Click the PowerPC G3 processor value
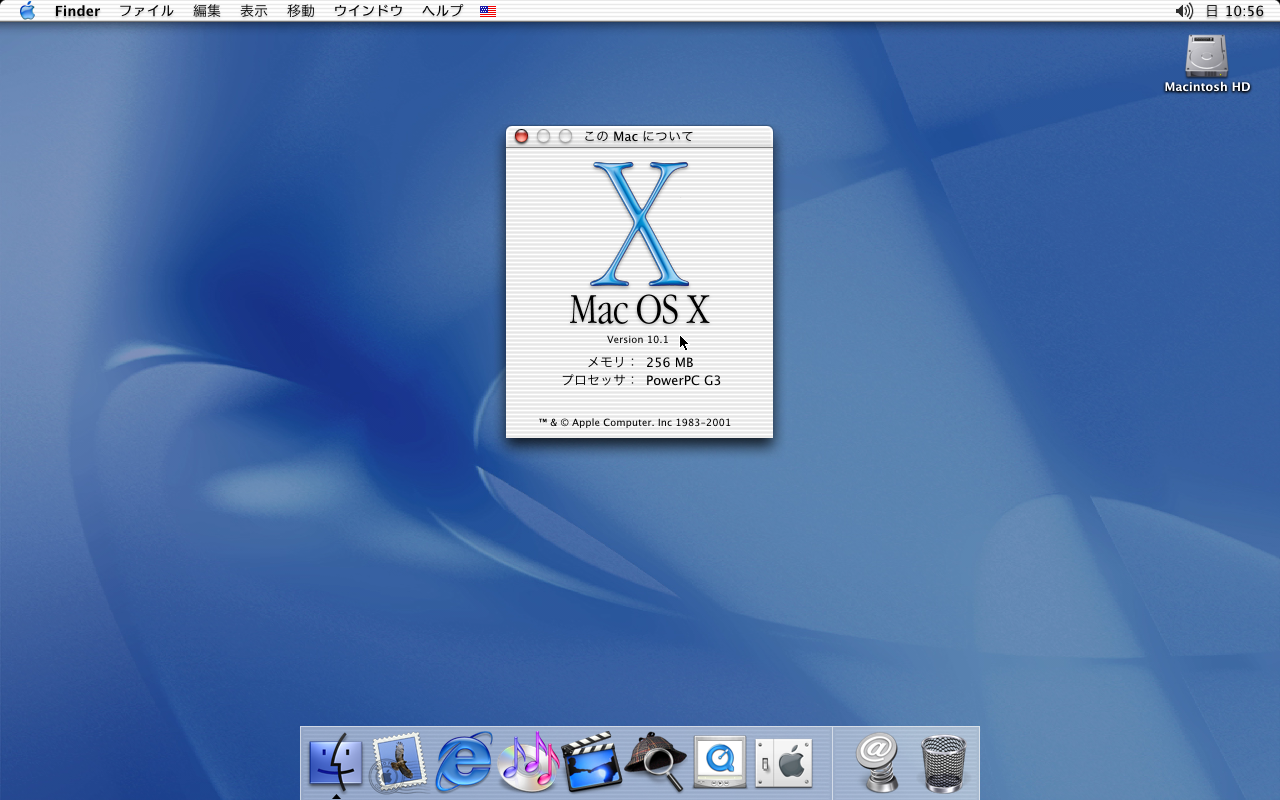The image size is (1280, 800). pyautogui.click(x=683, y=380)
